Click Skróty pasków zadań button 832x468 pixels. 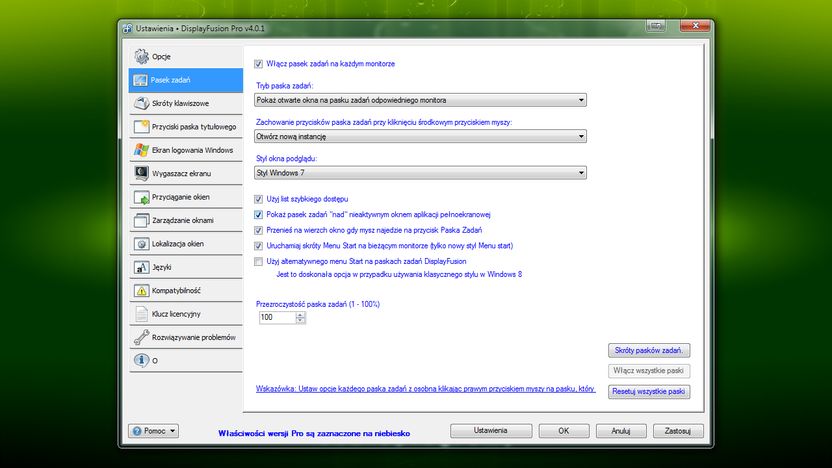649,350
